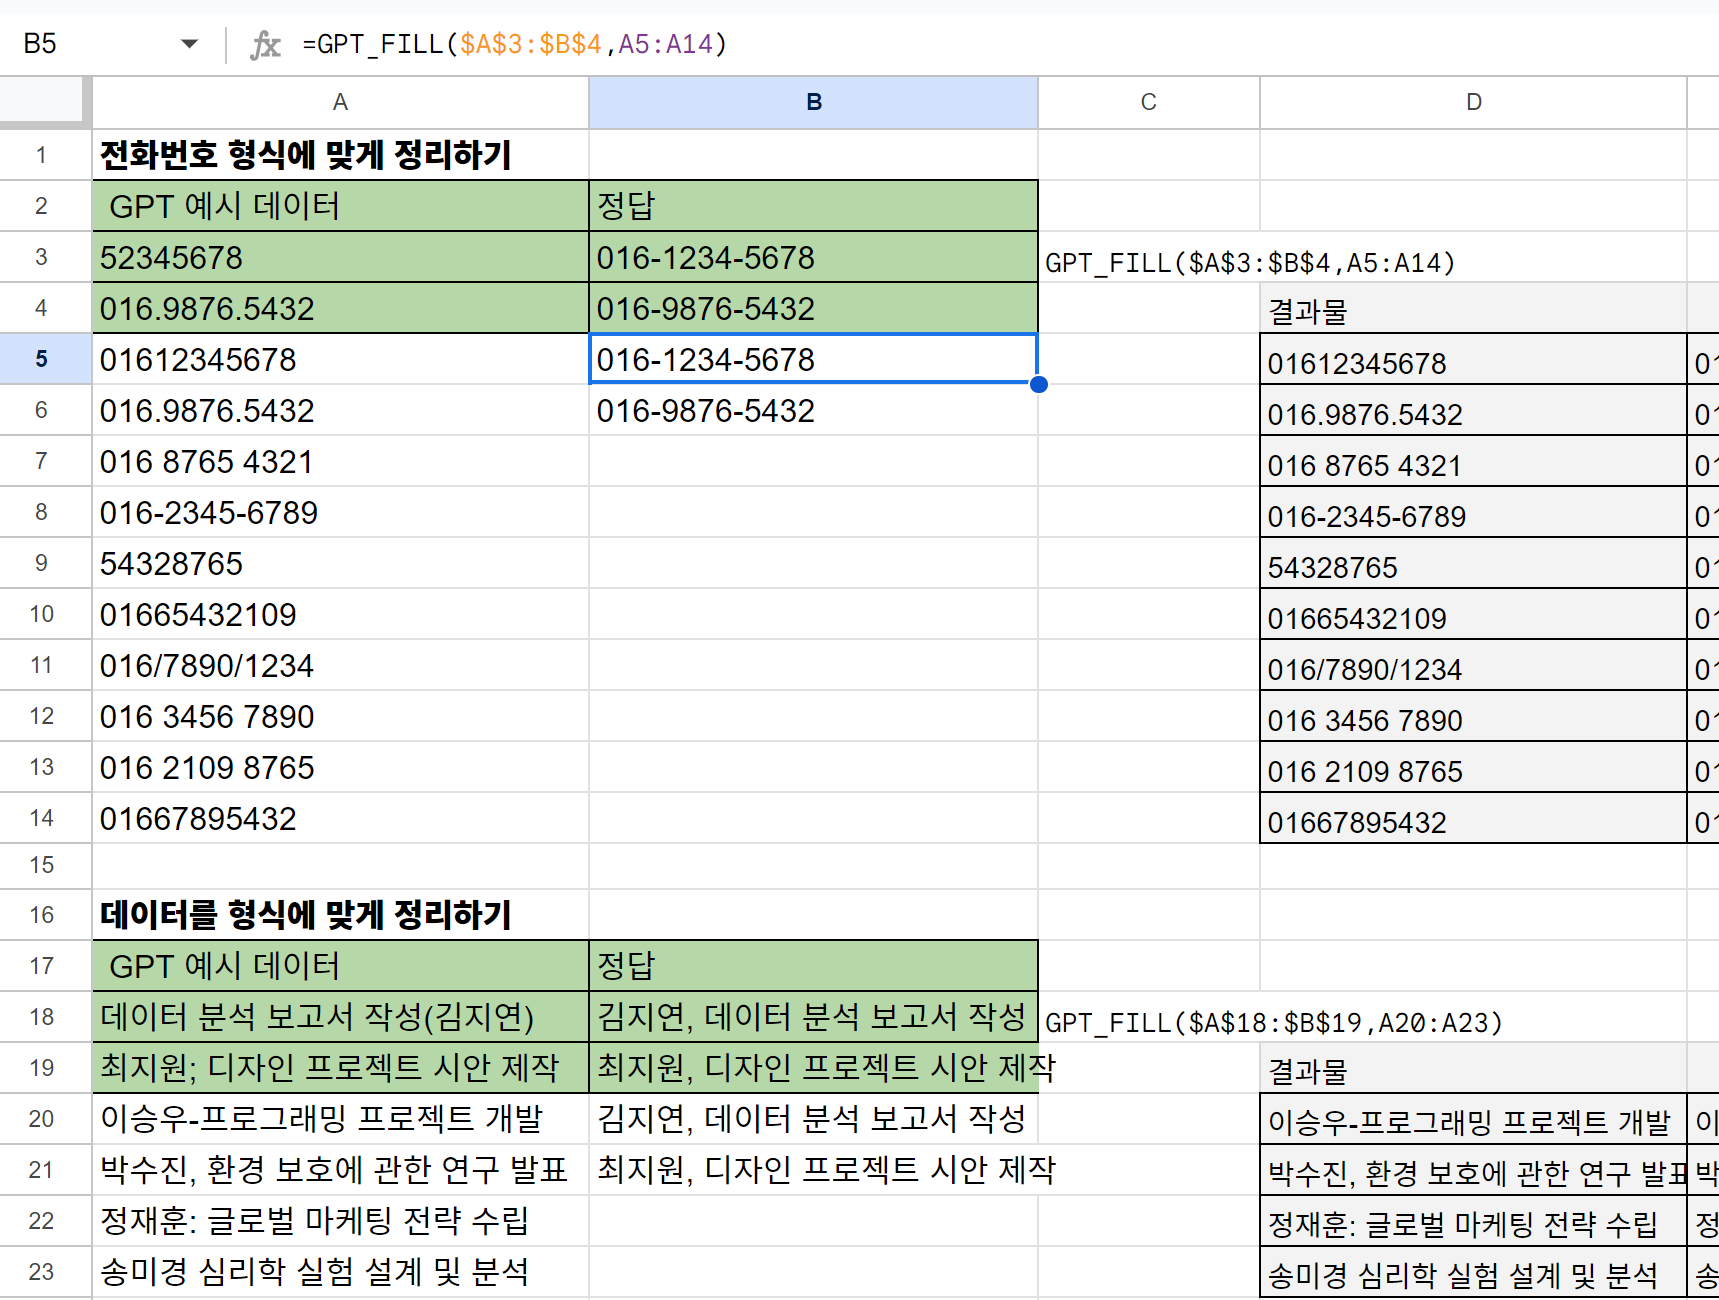Click cell A23 '송미경 심리학 실험 설계 및 분석'

pyautogui.click(x=340, y=1272)
